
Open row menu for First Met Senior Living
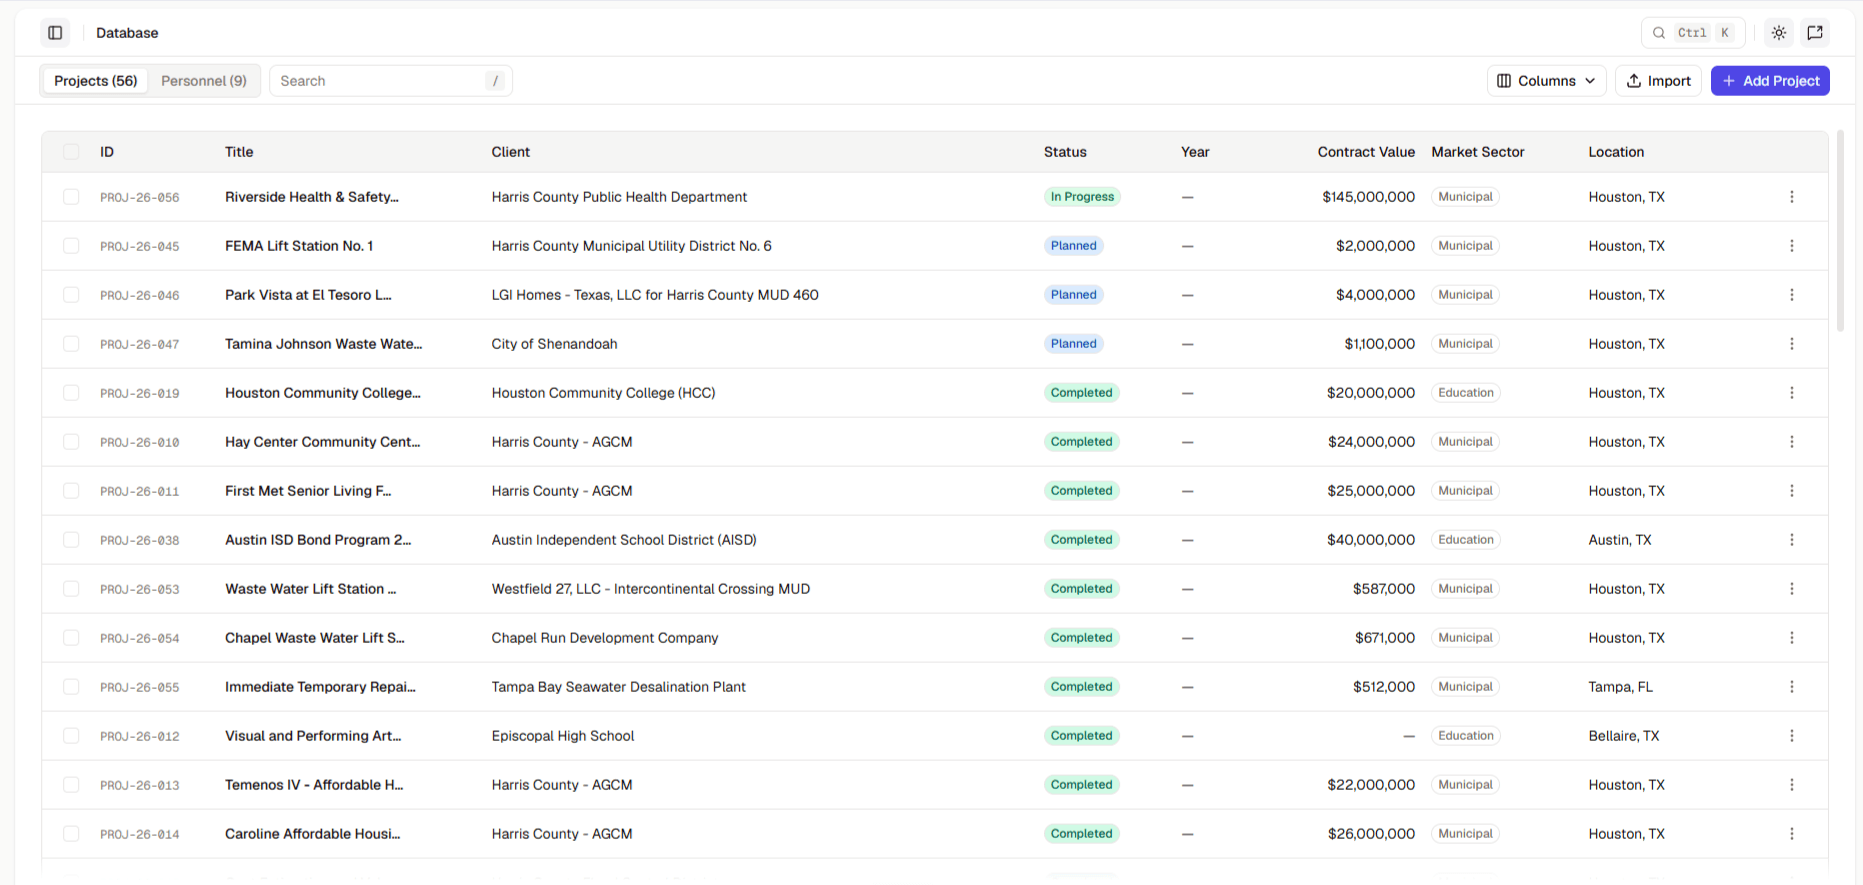[x=1792, y=491]
